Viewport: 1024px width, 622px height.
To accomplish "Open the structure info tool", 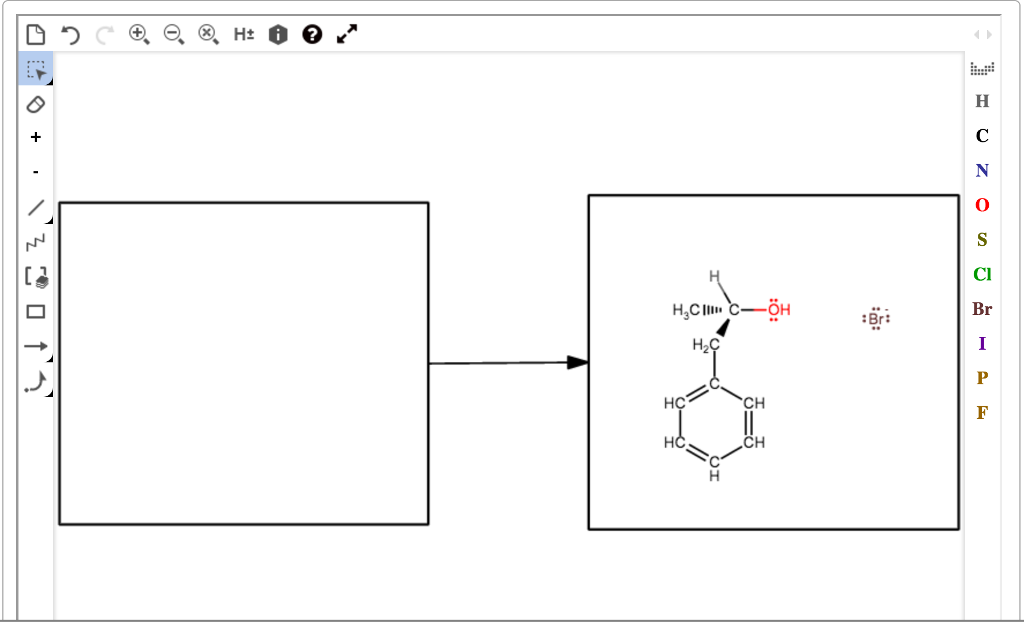I will click(x=277, y=34).
